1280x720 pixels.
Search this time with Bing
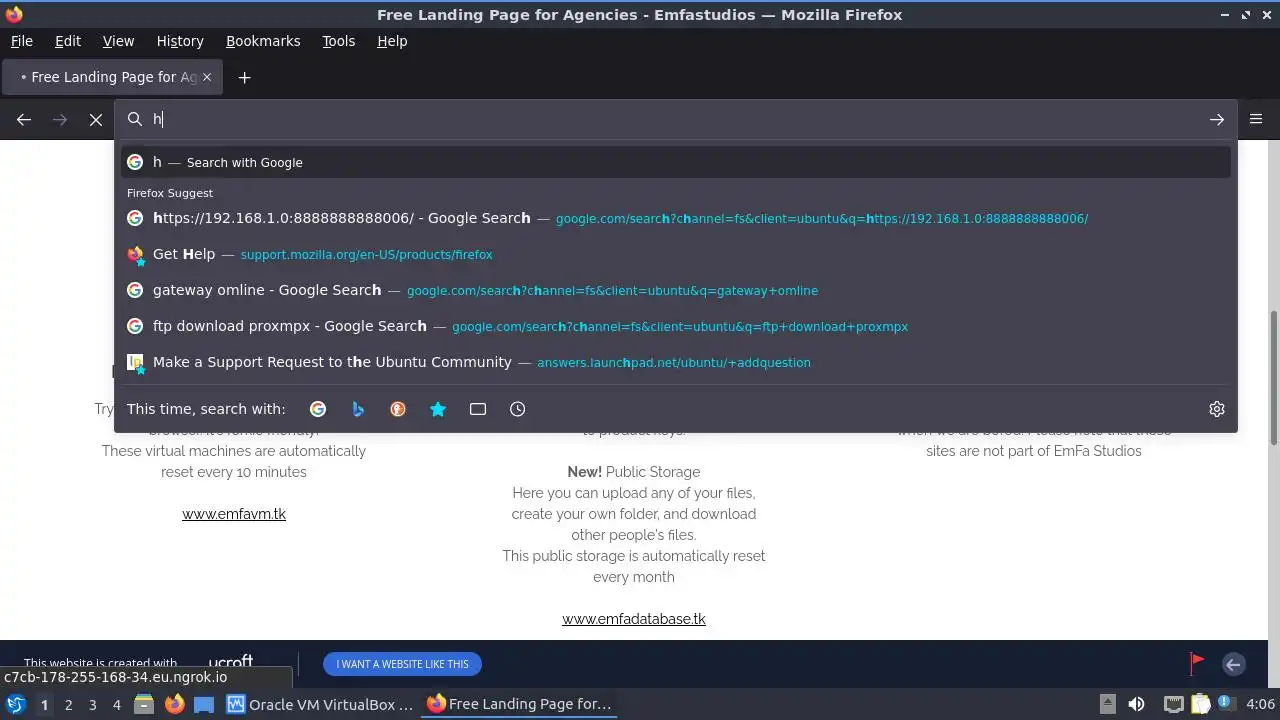click(x=358, y=409)
